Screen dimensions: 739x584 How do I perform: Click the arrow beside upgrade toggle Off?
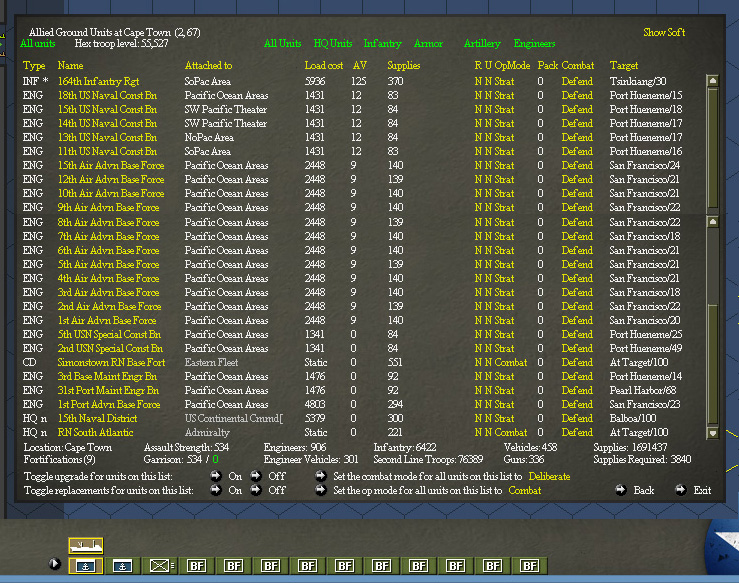256,476
